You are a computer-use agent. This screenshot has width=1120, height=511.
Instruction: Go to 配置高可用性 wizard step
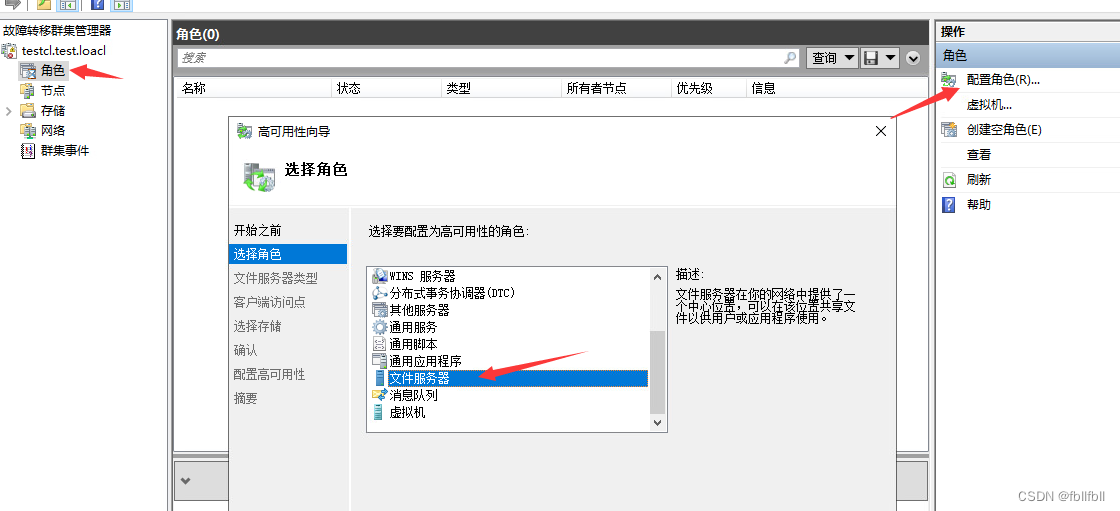(269, 374)
